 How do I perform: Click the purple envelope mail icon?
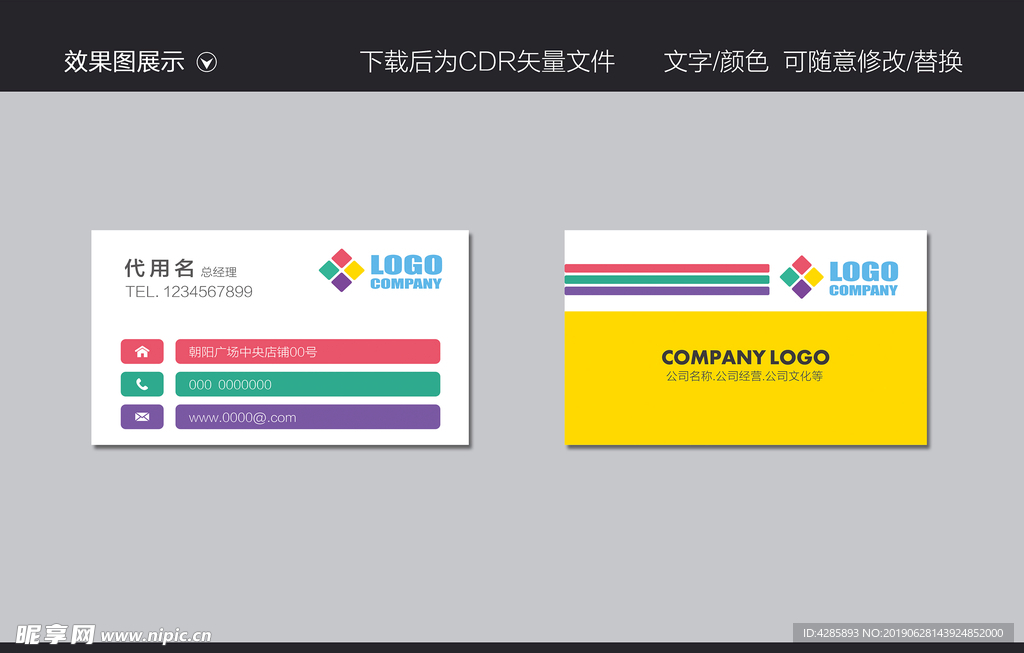click(142, 417)
